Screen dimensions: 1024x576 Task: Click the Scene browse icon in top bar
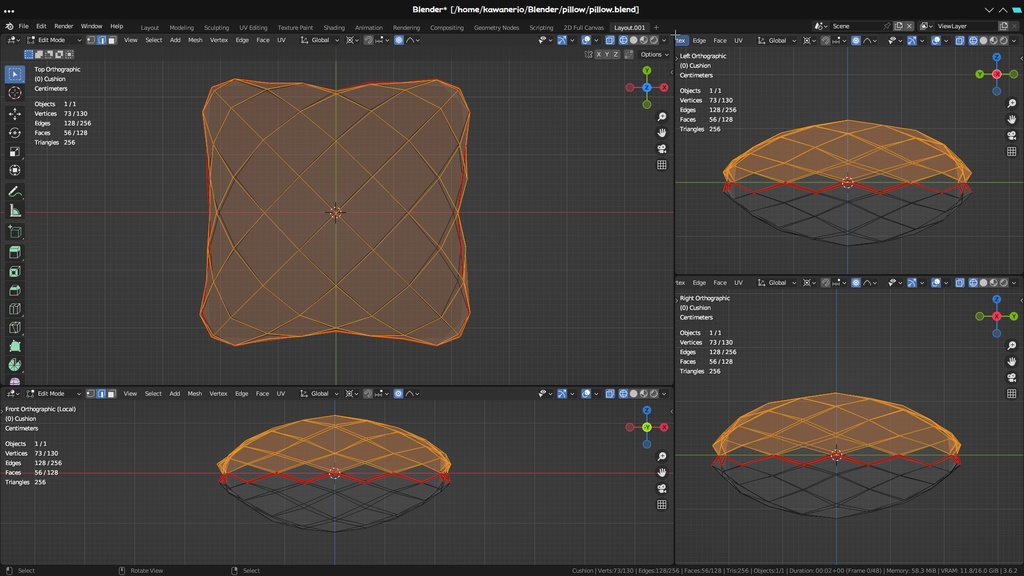[818, 27]
